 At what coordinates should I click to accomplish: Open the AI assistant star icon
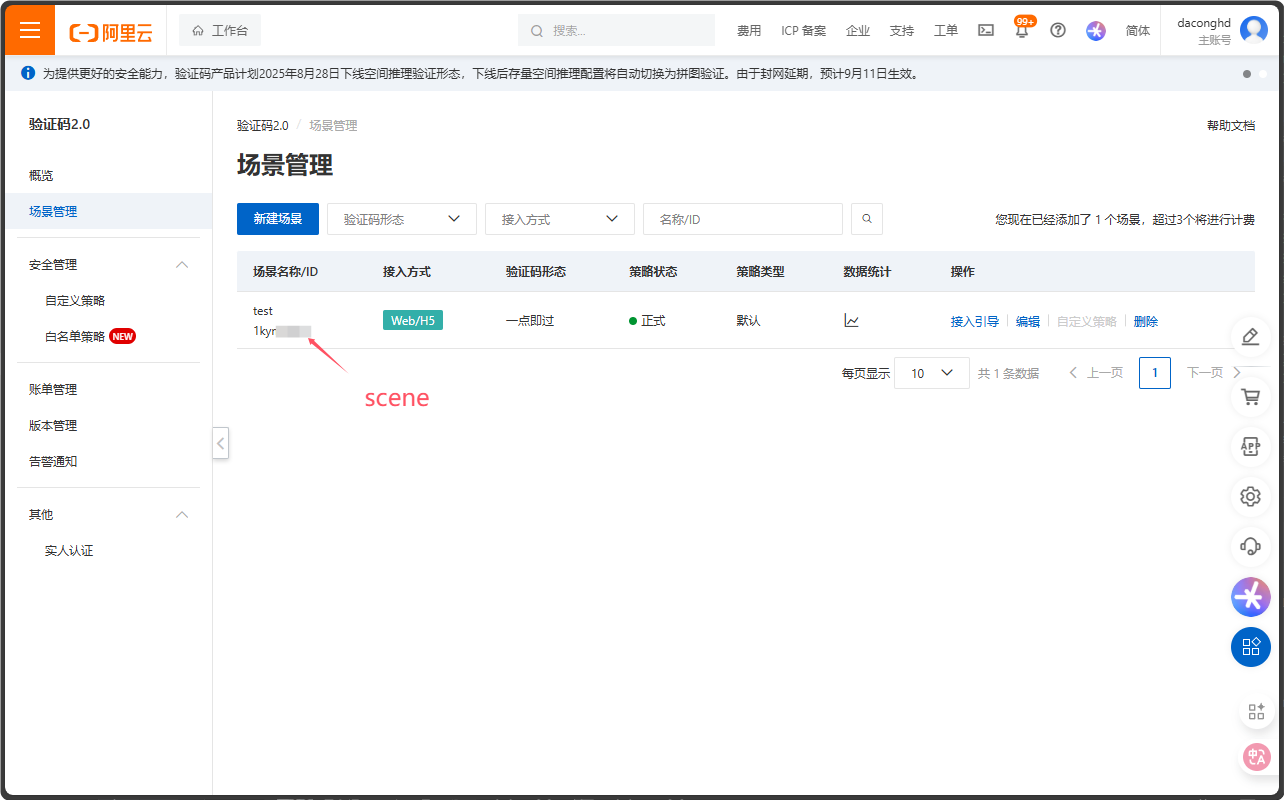(1095, 31)
